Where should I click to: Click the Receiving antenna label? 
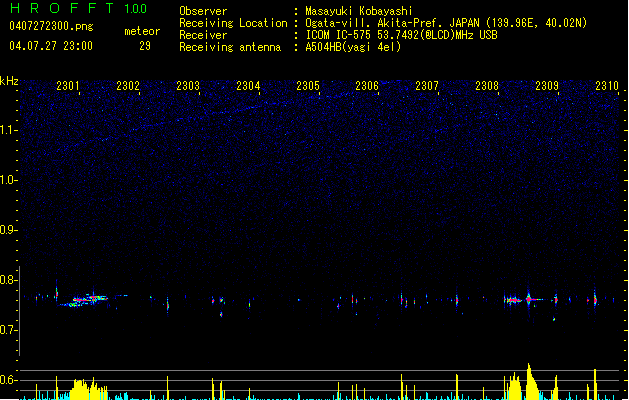[x=230, y=47]
